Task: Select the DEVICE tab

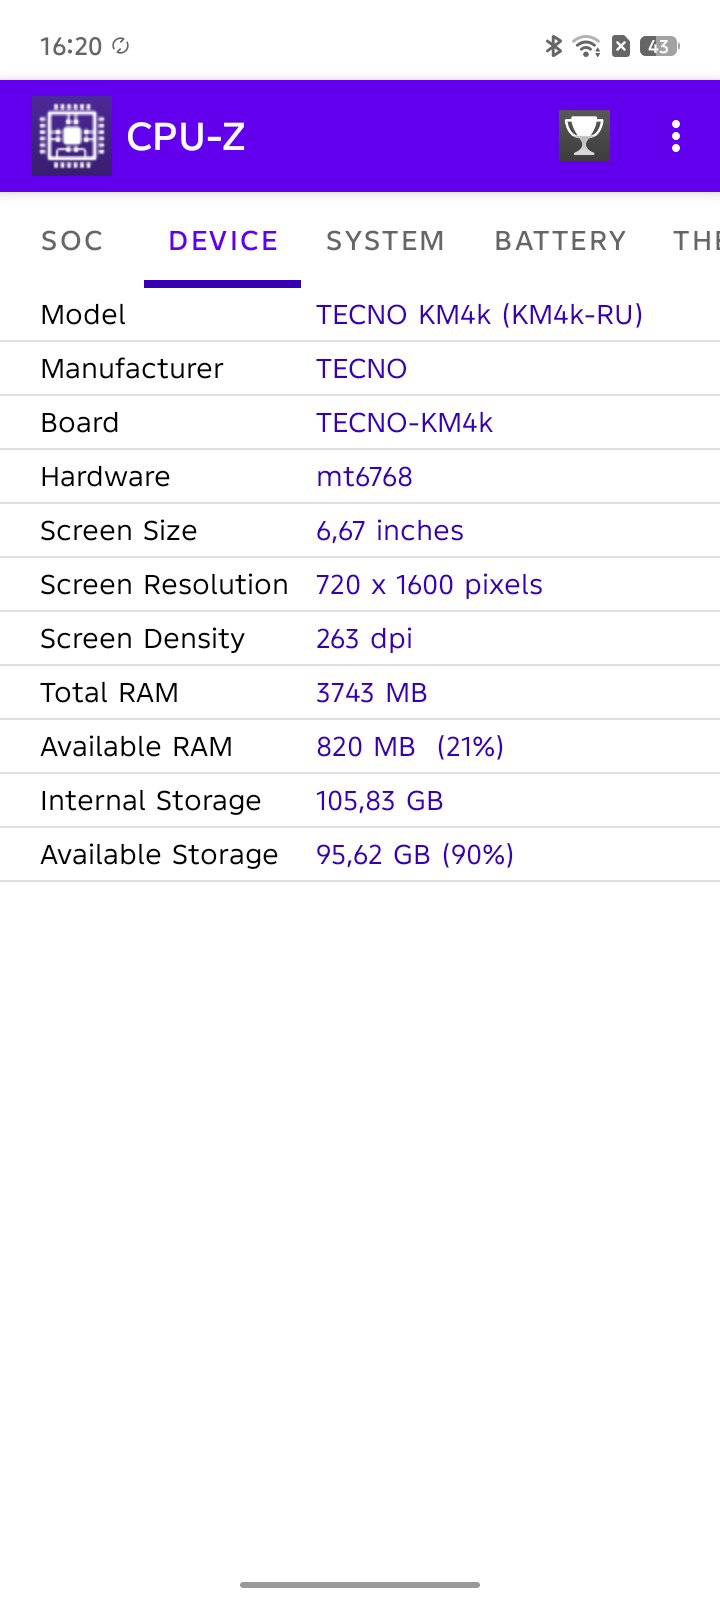Action: pyautogui.click(x=223, y=241)
